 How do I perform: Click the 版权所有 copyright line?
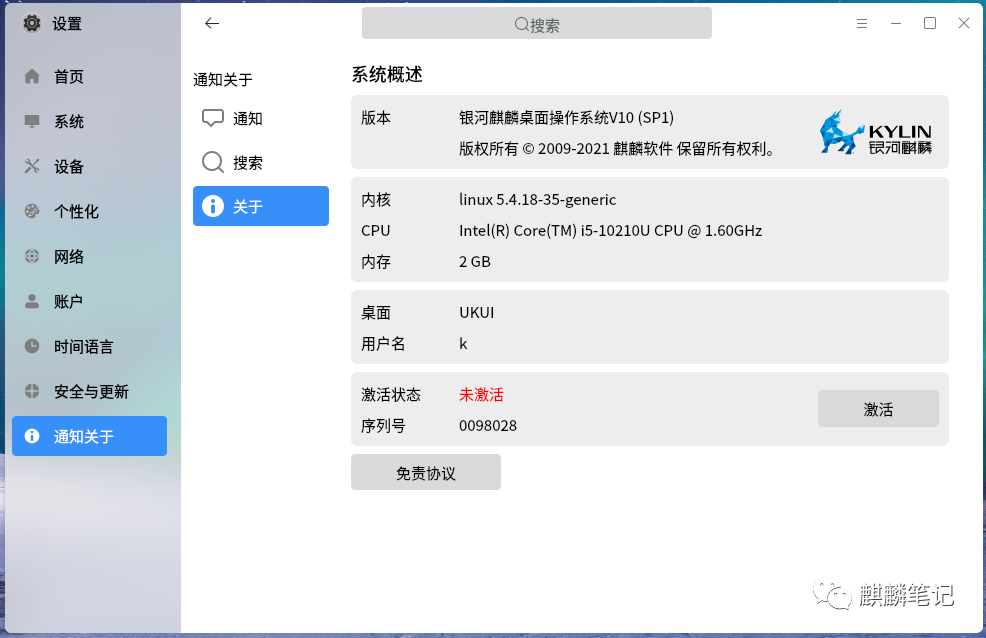coord(617,149)
